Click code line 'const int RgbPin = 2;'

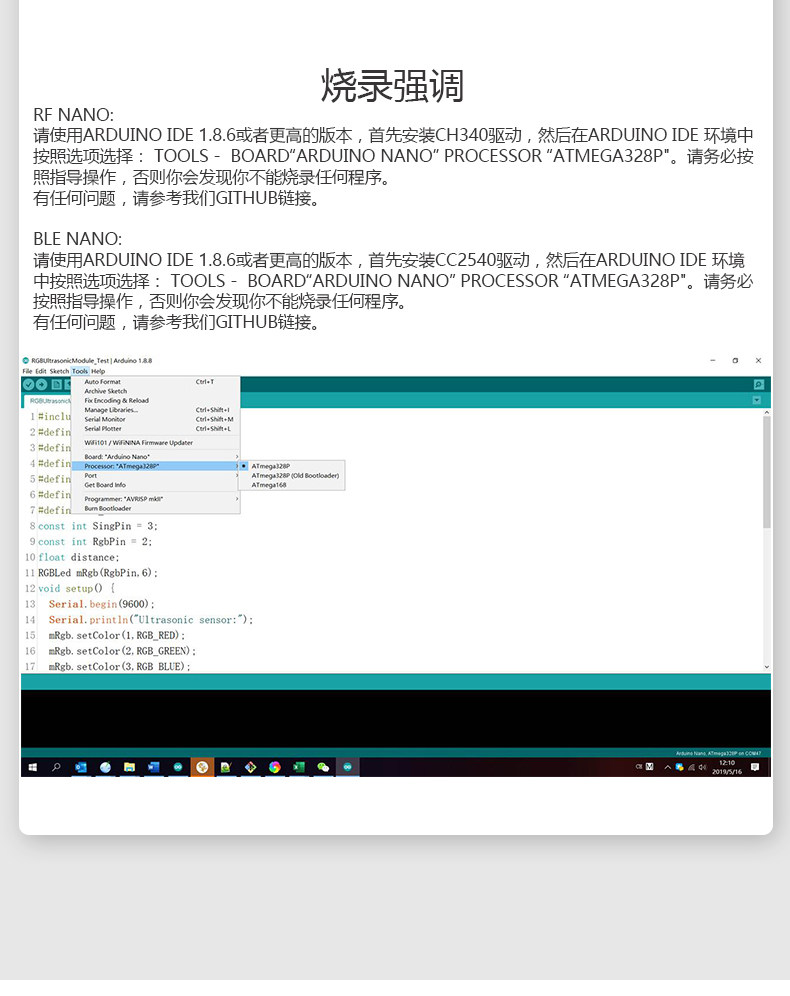pos(95,542)
